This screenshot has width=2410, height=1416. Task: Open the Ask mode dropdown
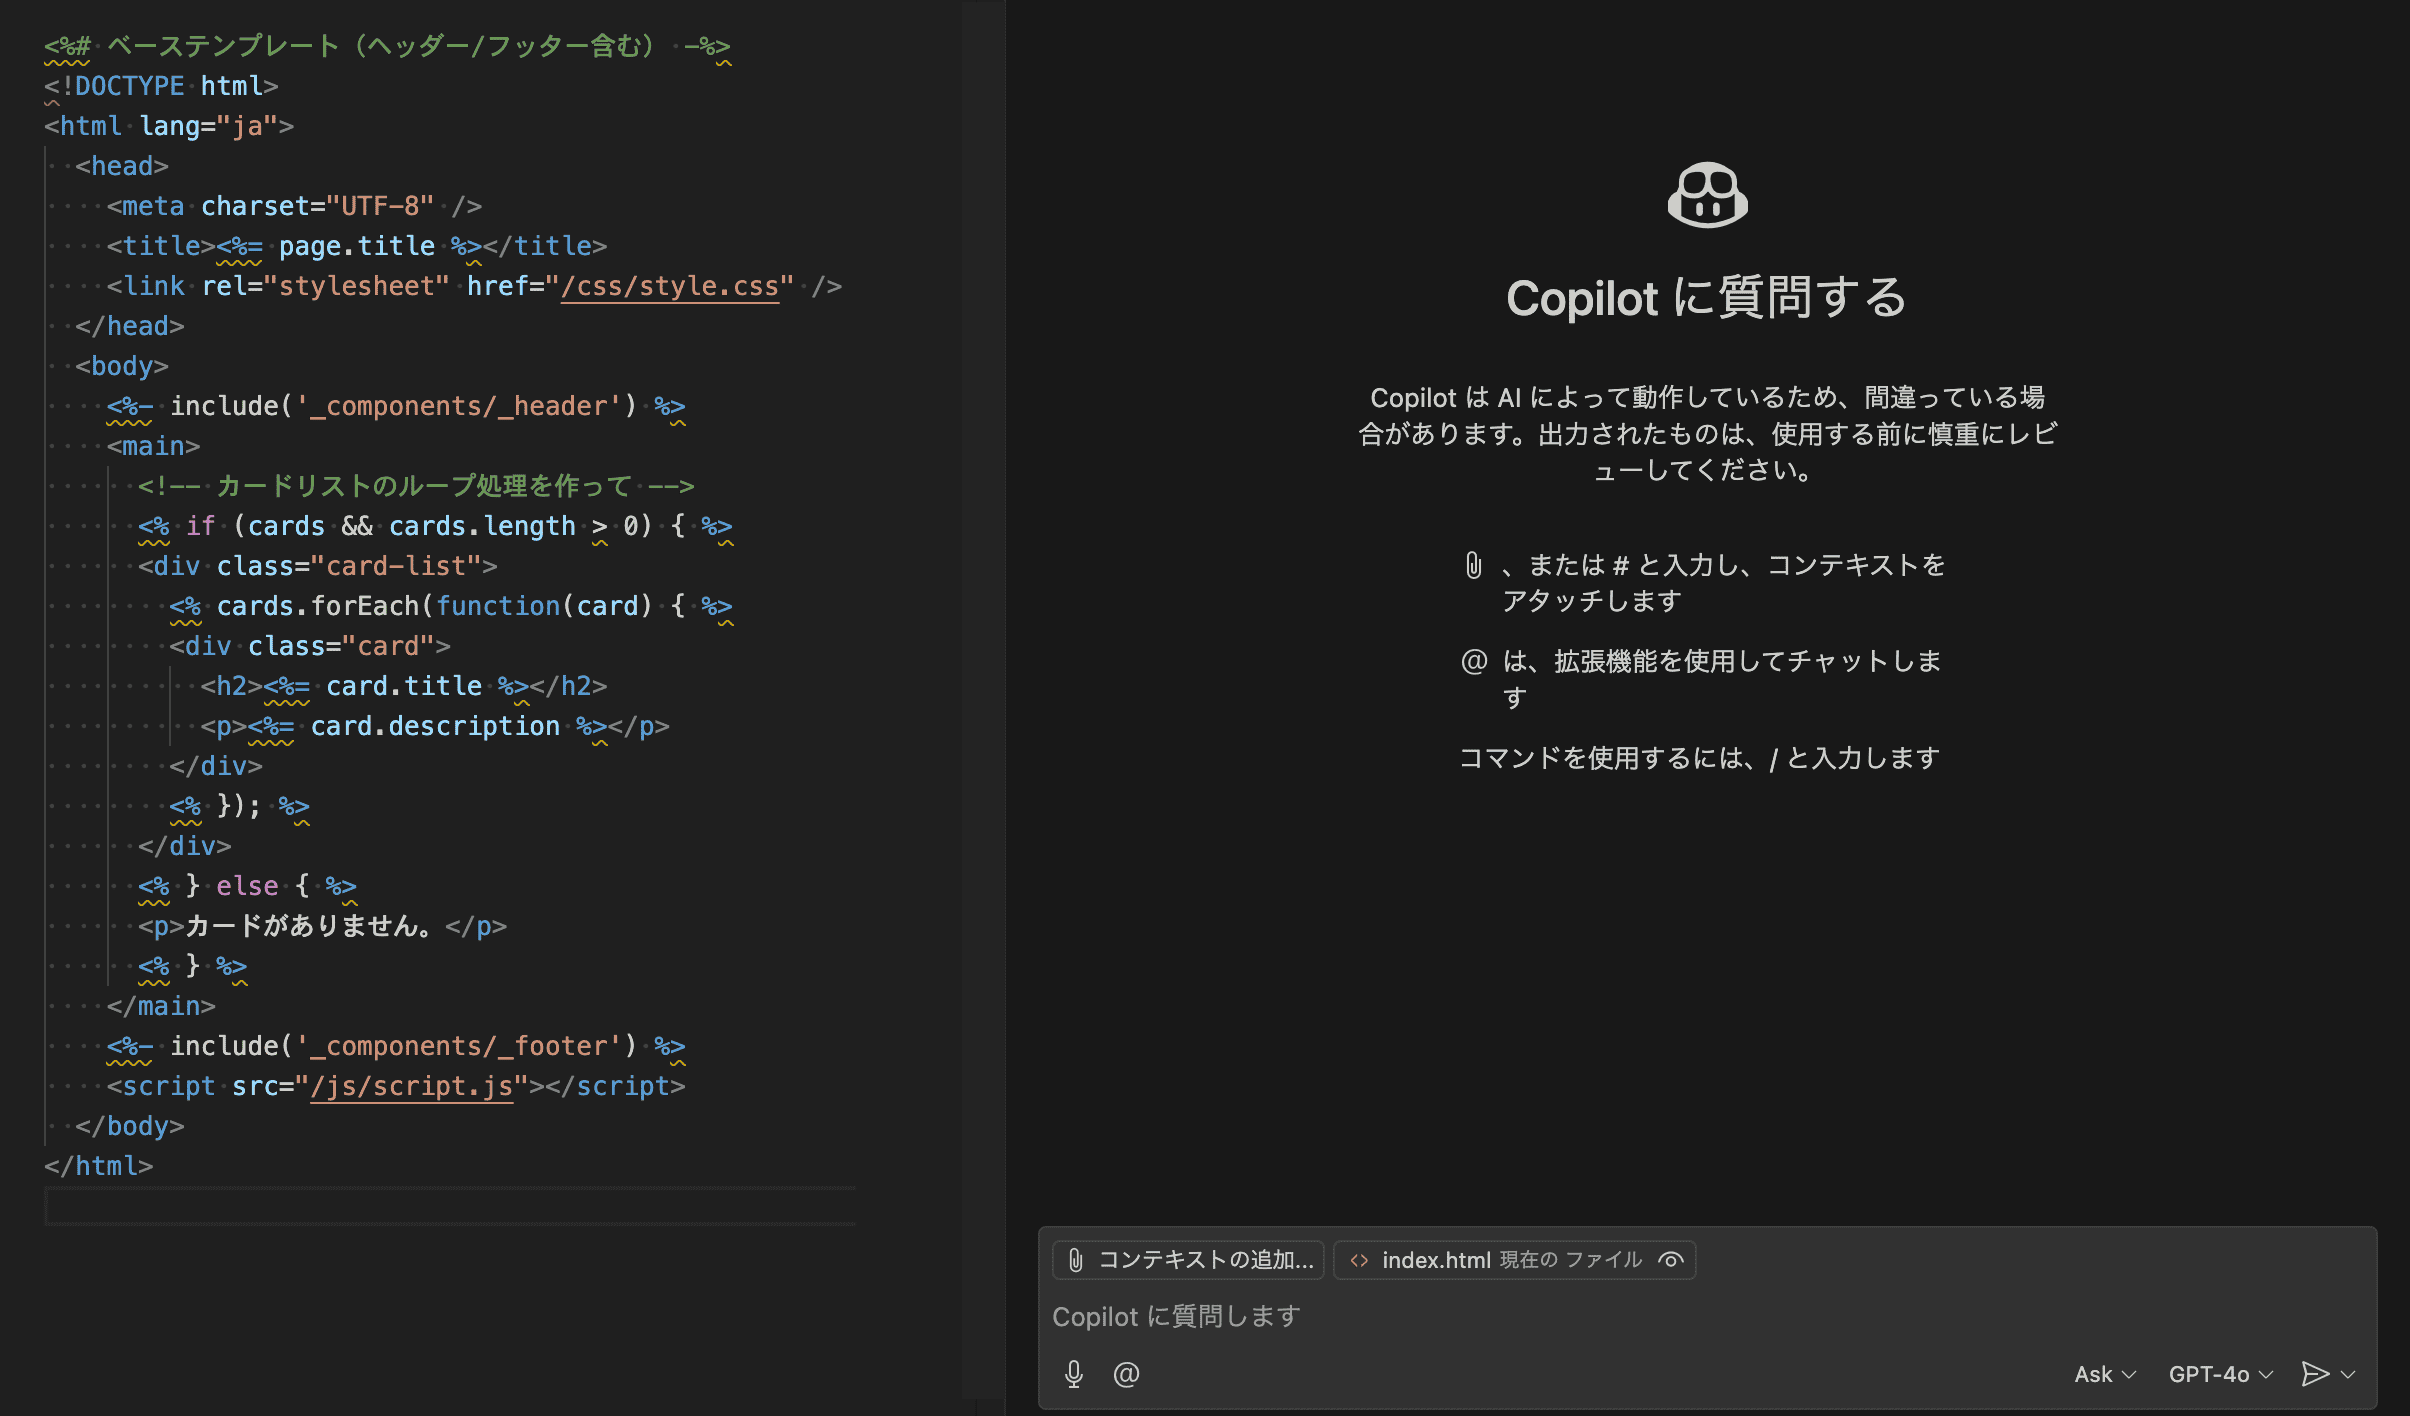(x=2103, y=1374)
